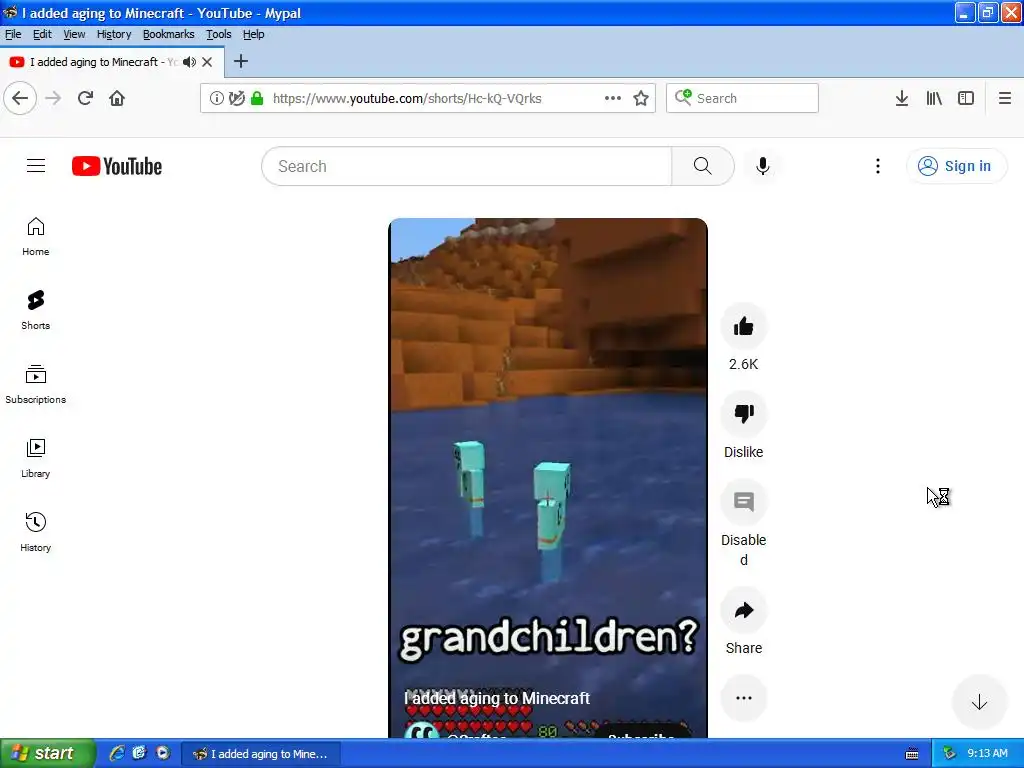The height and width of the screenshot is (768, 1024).
Task: Open the View menu
Action: point(74,34)
